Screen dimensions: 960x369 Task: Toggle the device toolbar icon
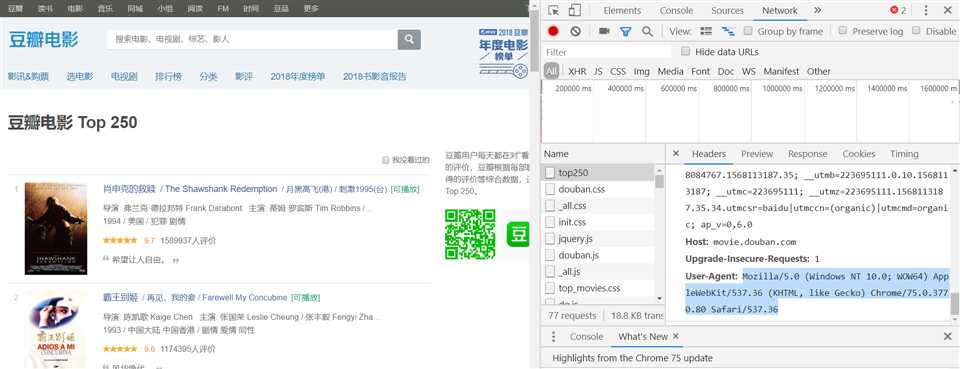pyautogui.click(x=574, y=10)
